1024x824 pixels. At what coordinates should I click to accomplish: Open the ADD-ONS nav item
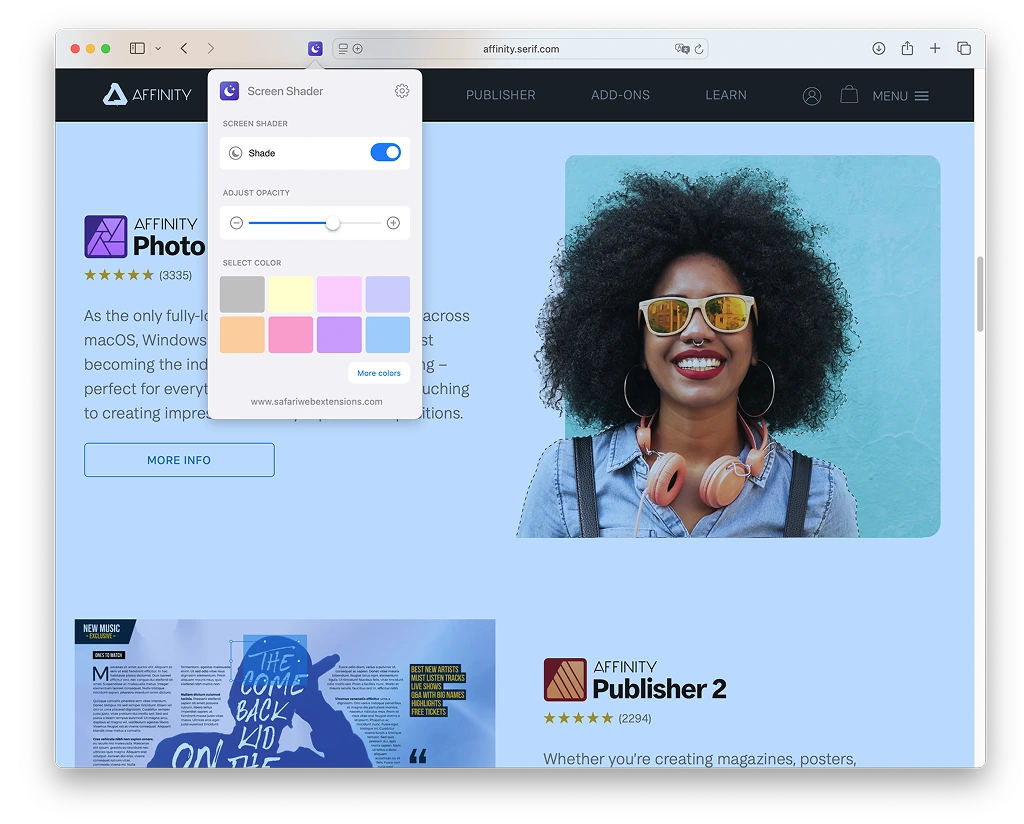pyautogui.click(x=620, y=95)
